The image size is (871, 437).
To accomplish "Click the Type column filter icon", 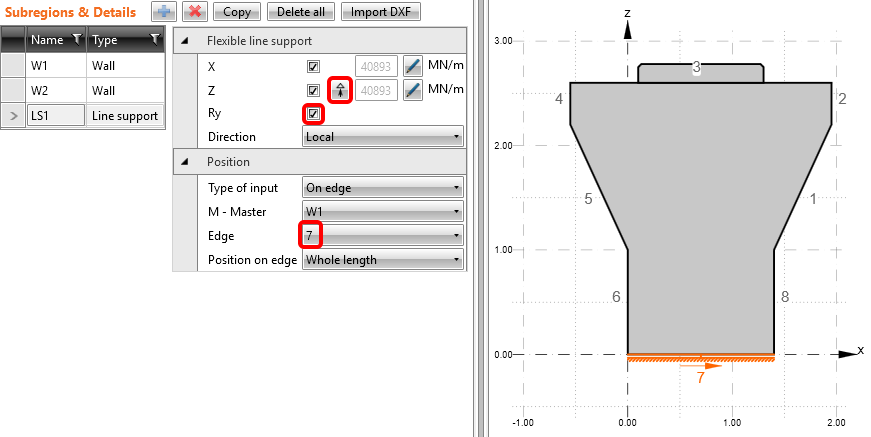I will click(x=155, y=40).
